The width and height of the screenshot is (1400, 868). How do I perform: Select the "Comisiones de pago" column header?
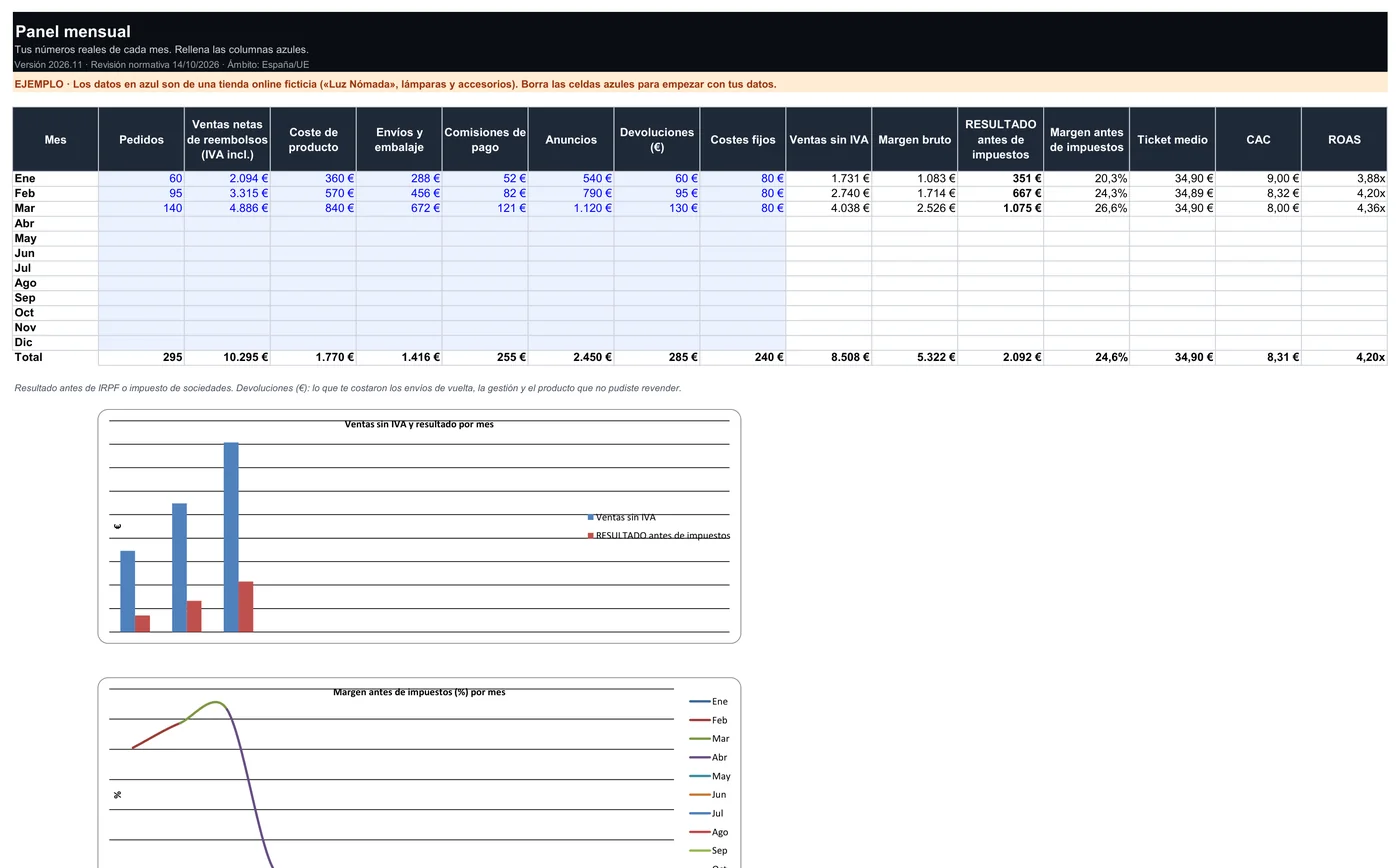[x=485, y=140]
